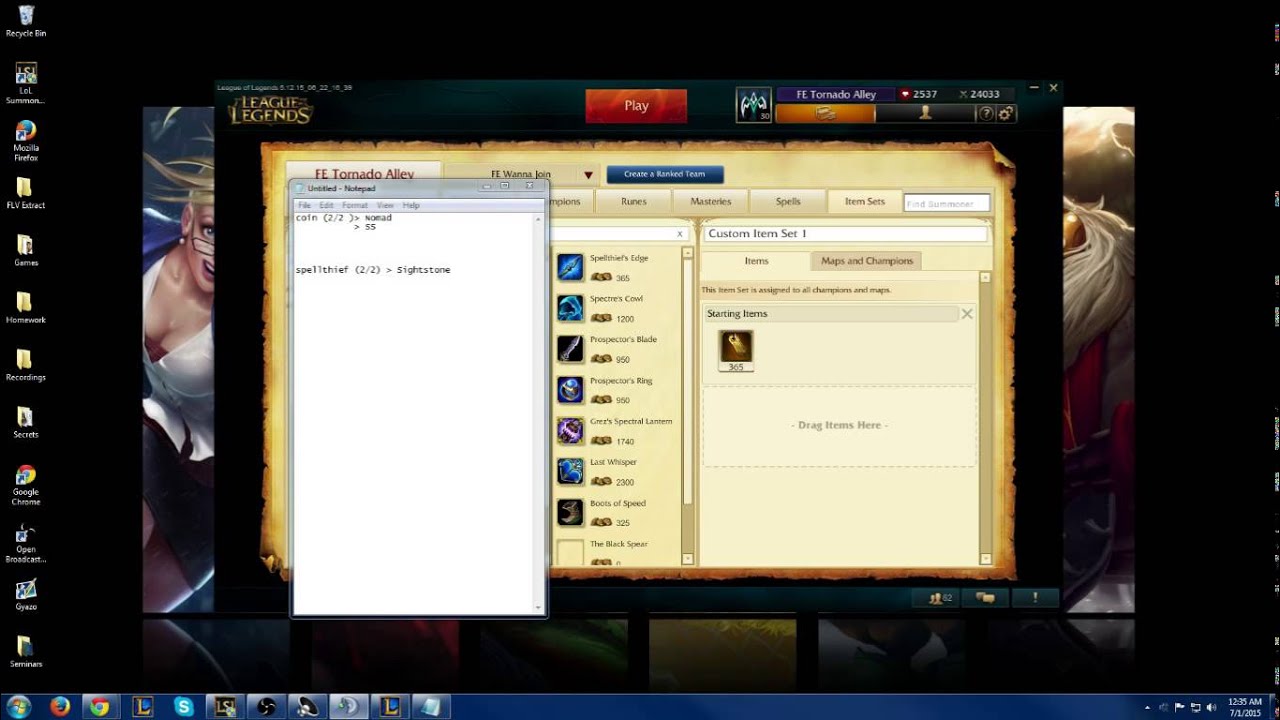The width and height of the screenshot is (1280, 720).
Task: Select the Item Sets tab
Action: pyautogui.click(x=865, y=201)
